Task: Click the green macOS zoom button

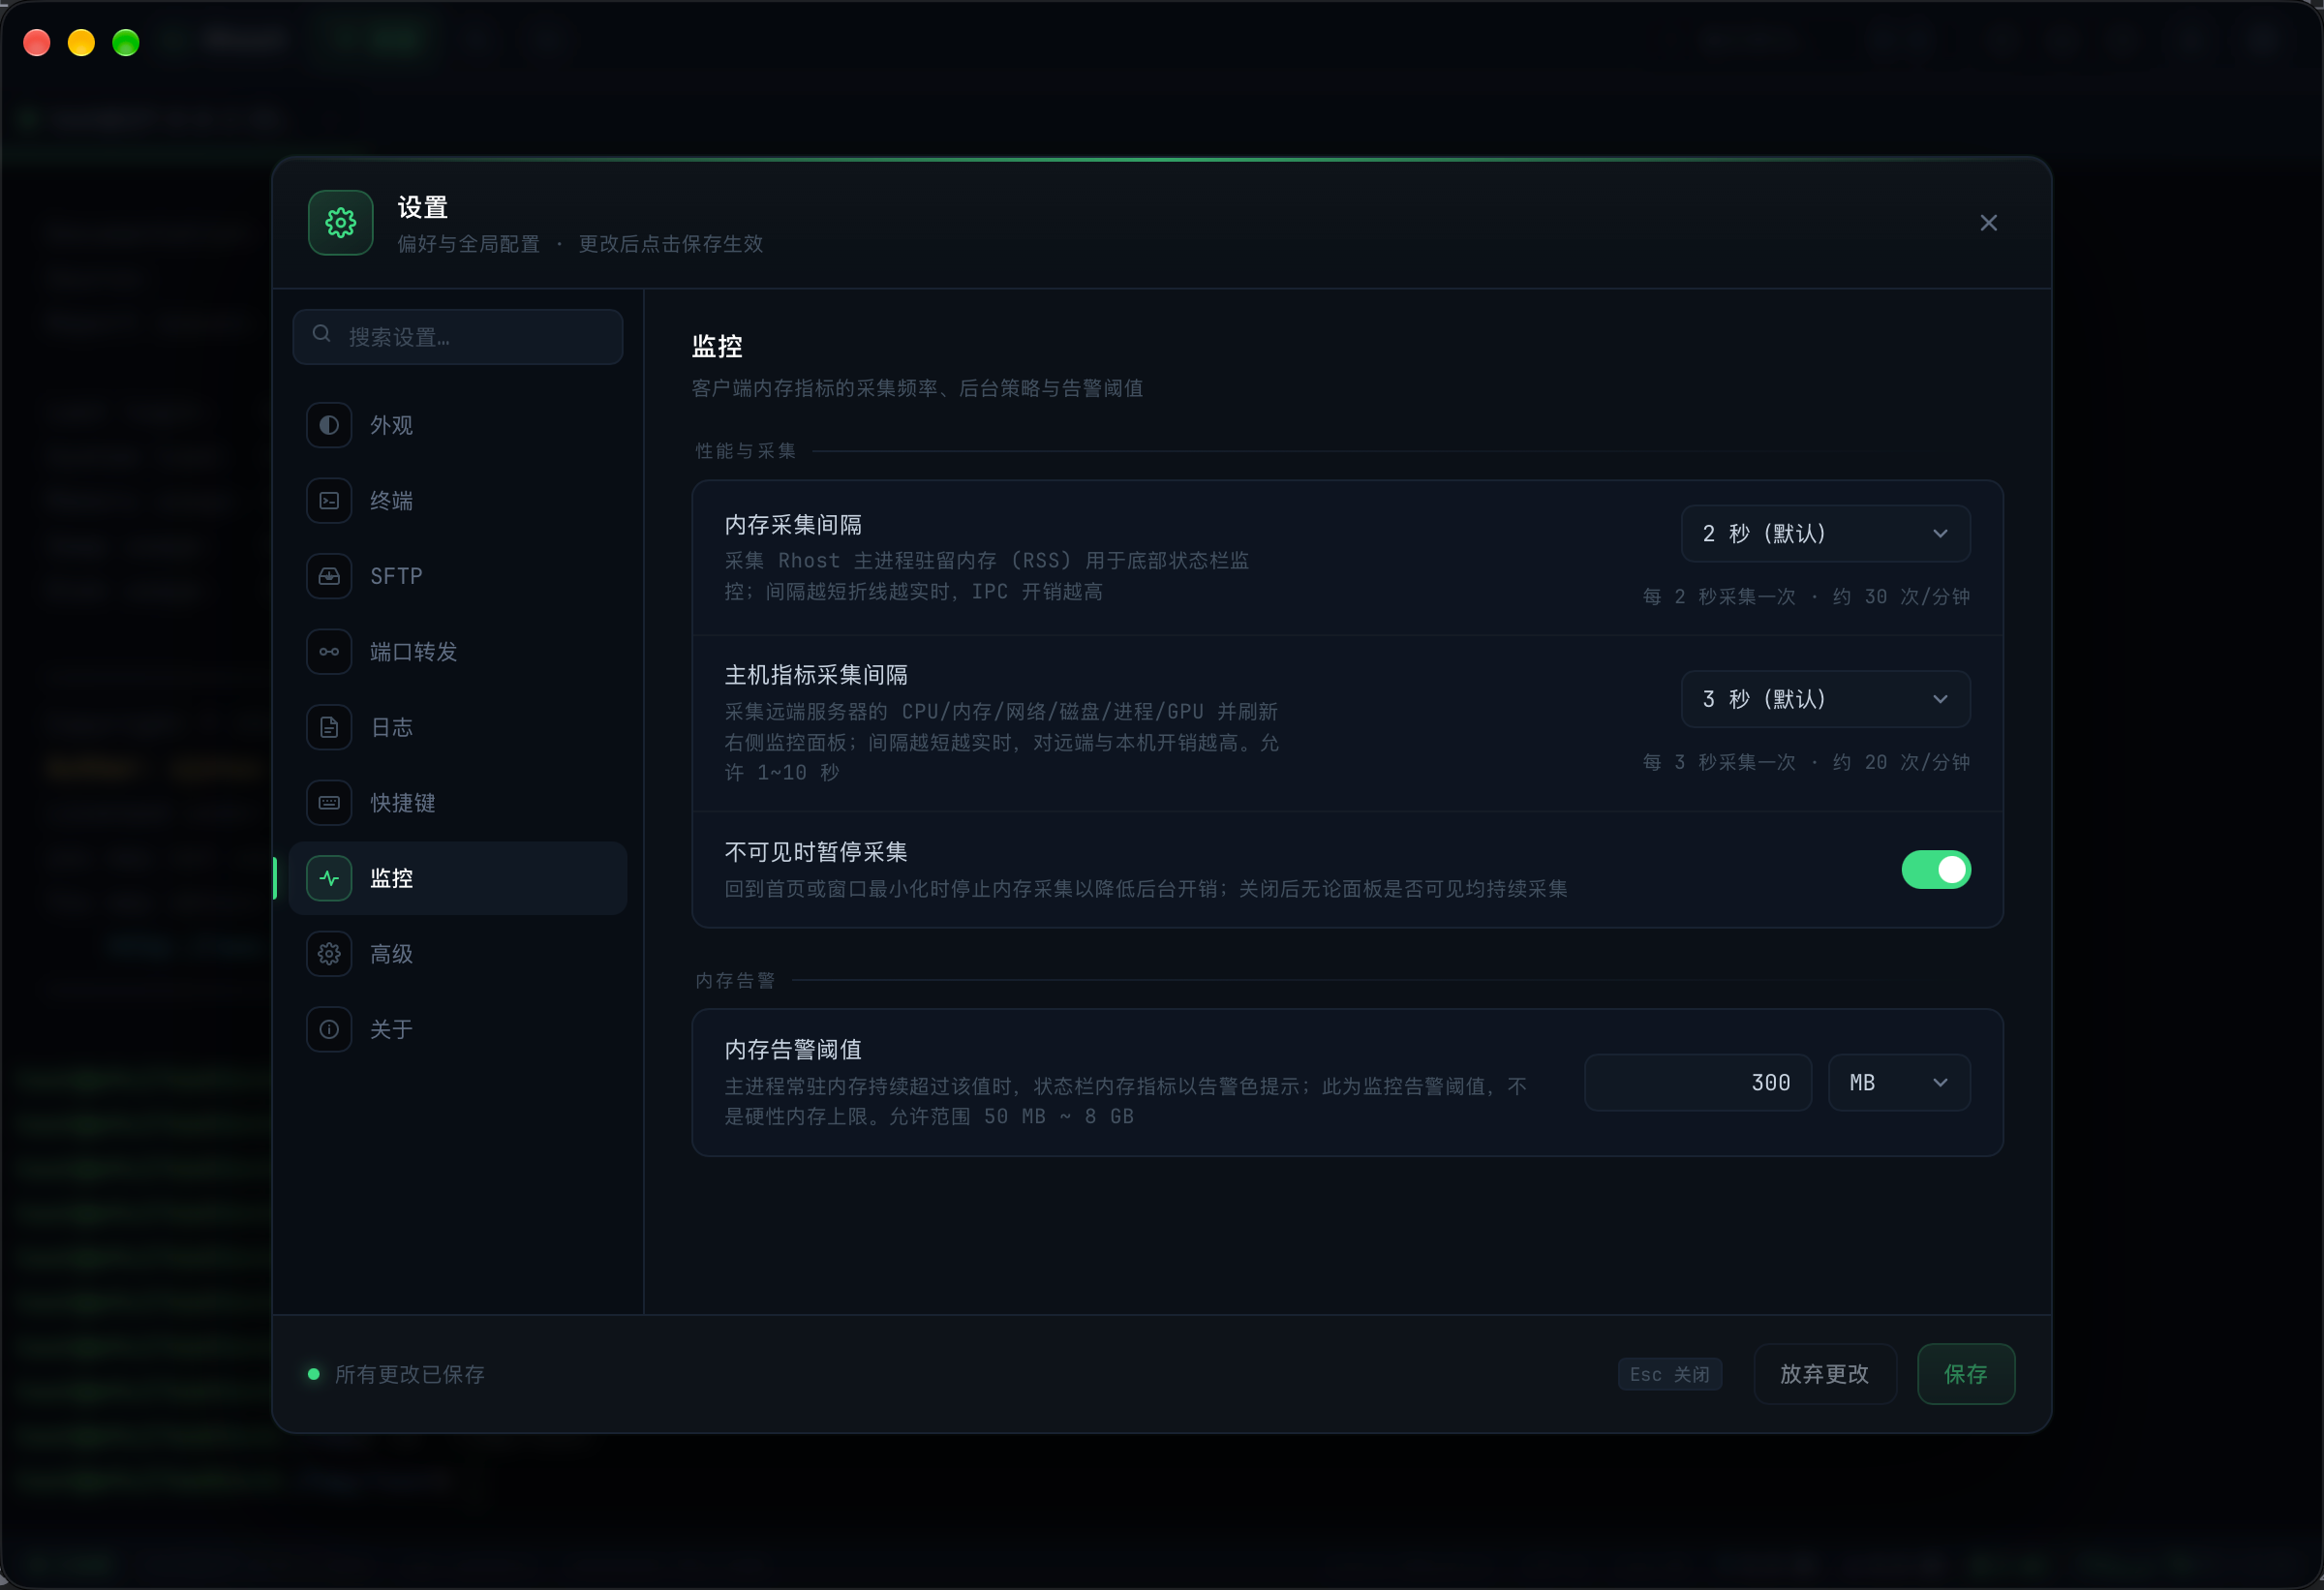Action: click(126, 43)
